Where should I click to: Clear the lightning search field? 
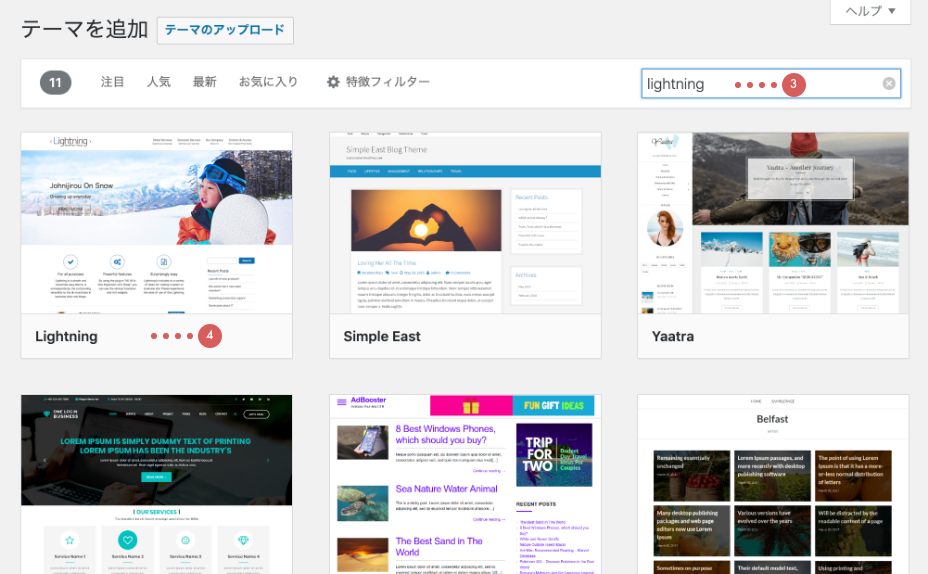tap(888, 84)
